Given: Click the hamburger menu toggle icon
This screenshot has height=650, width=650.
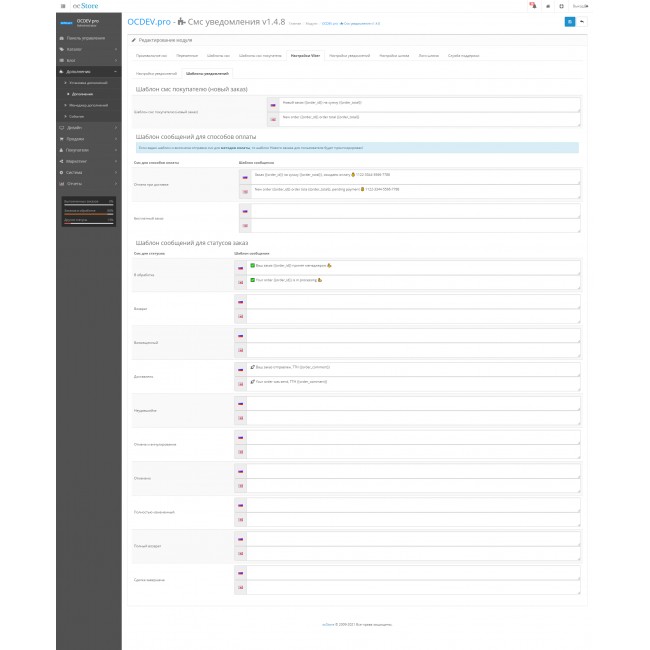Looking at the screenshot, I should pos(61,5).
